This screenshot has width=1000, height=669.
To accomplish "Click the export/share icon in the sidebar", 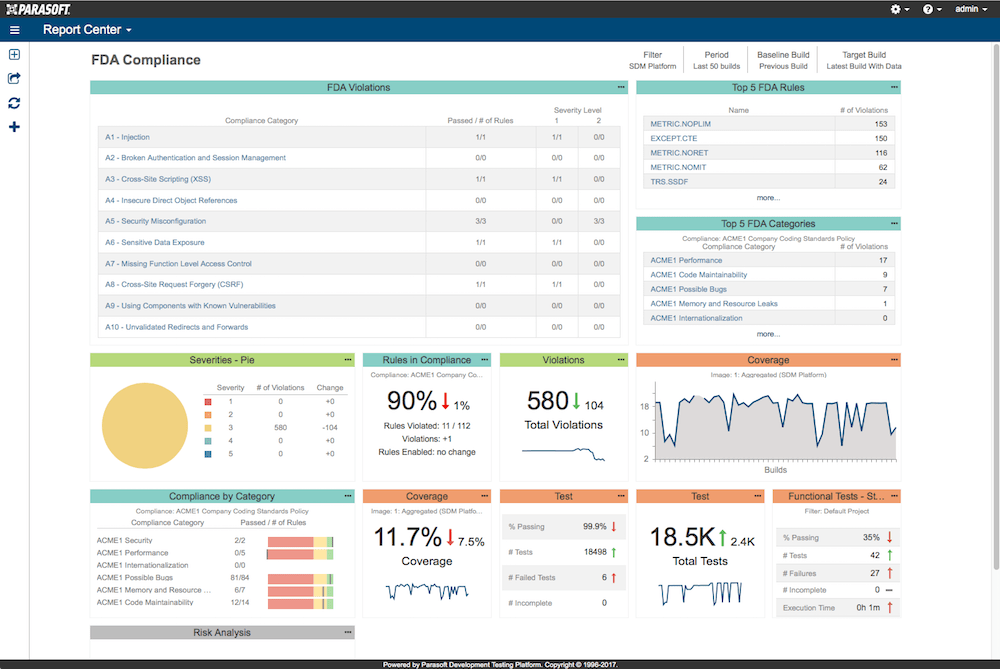I will coord(13,78).
